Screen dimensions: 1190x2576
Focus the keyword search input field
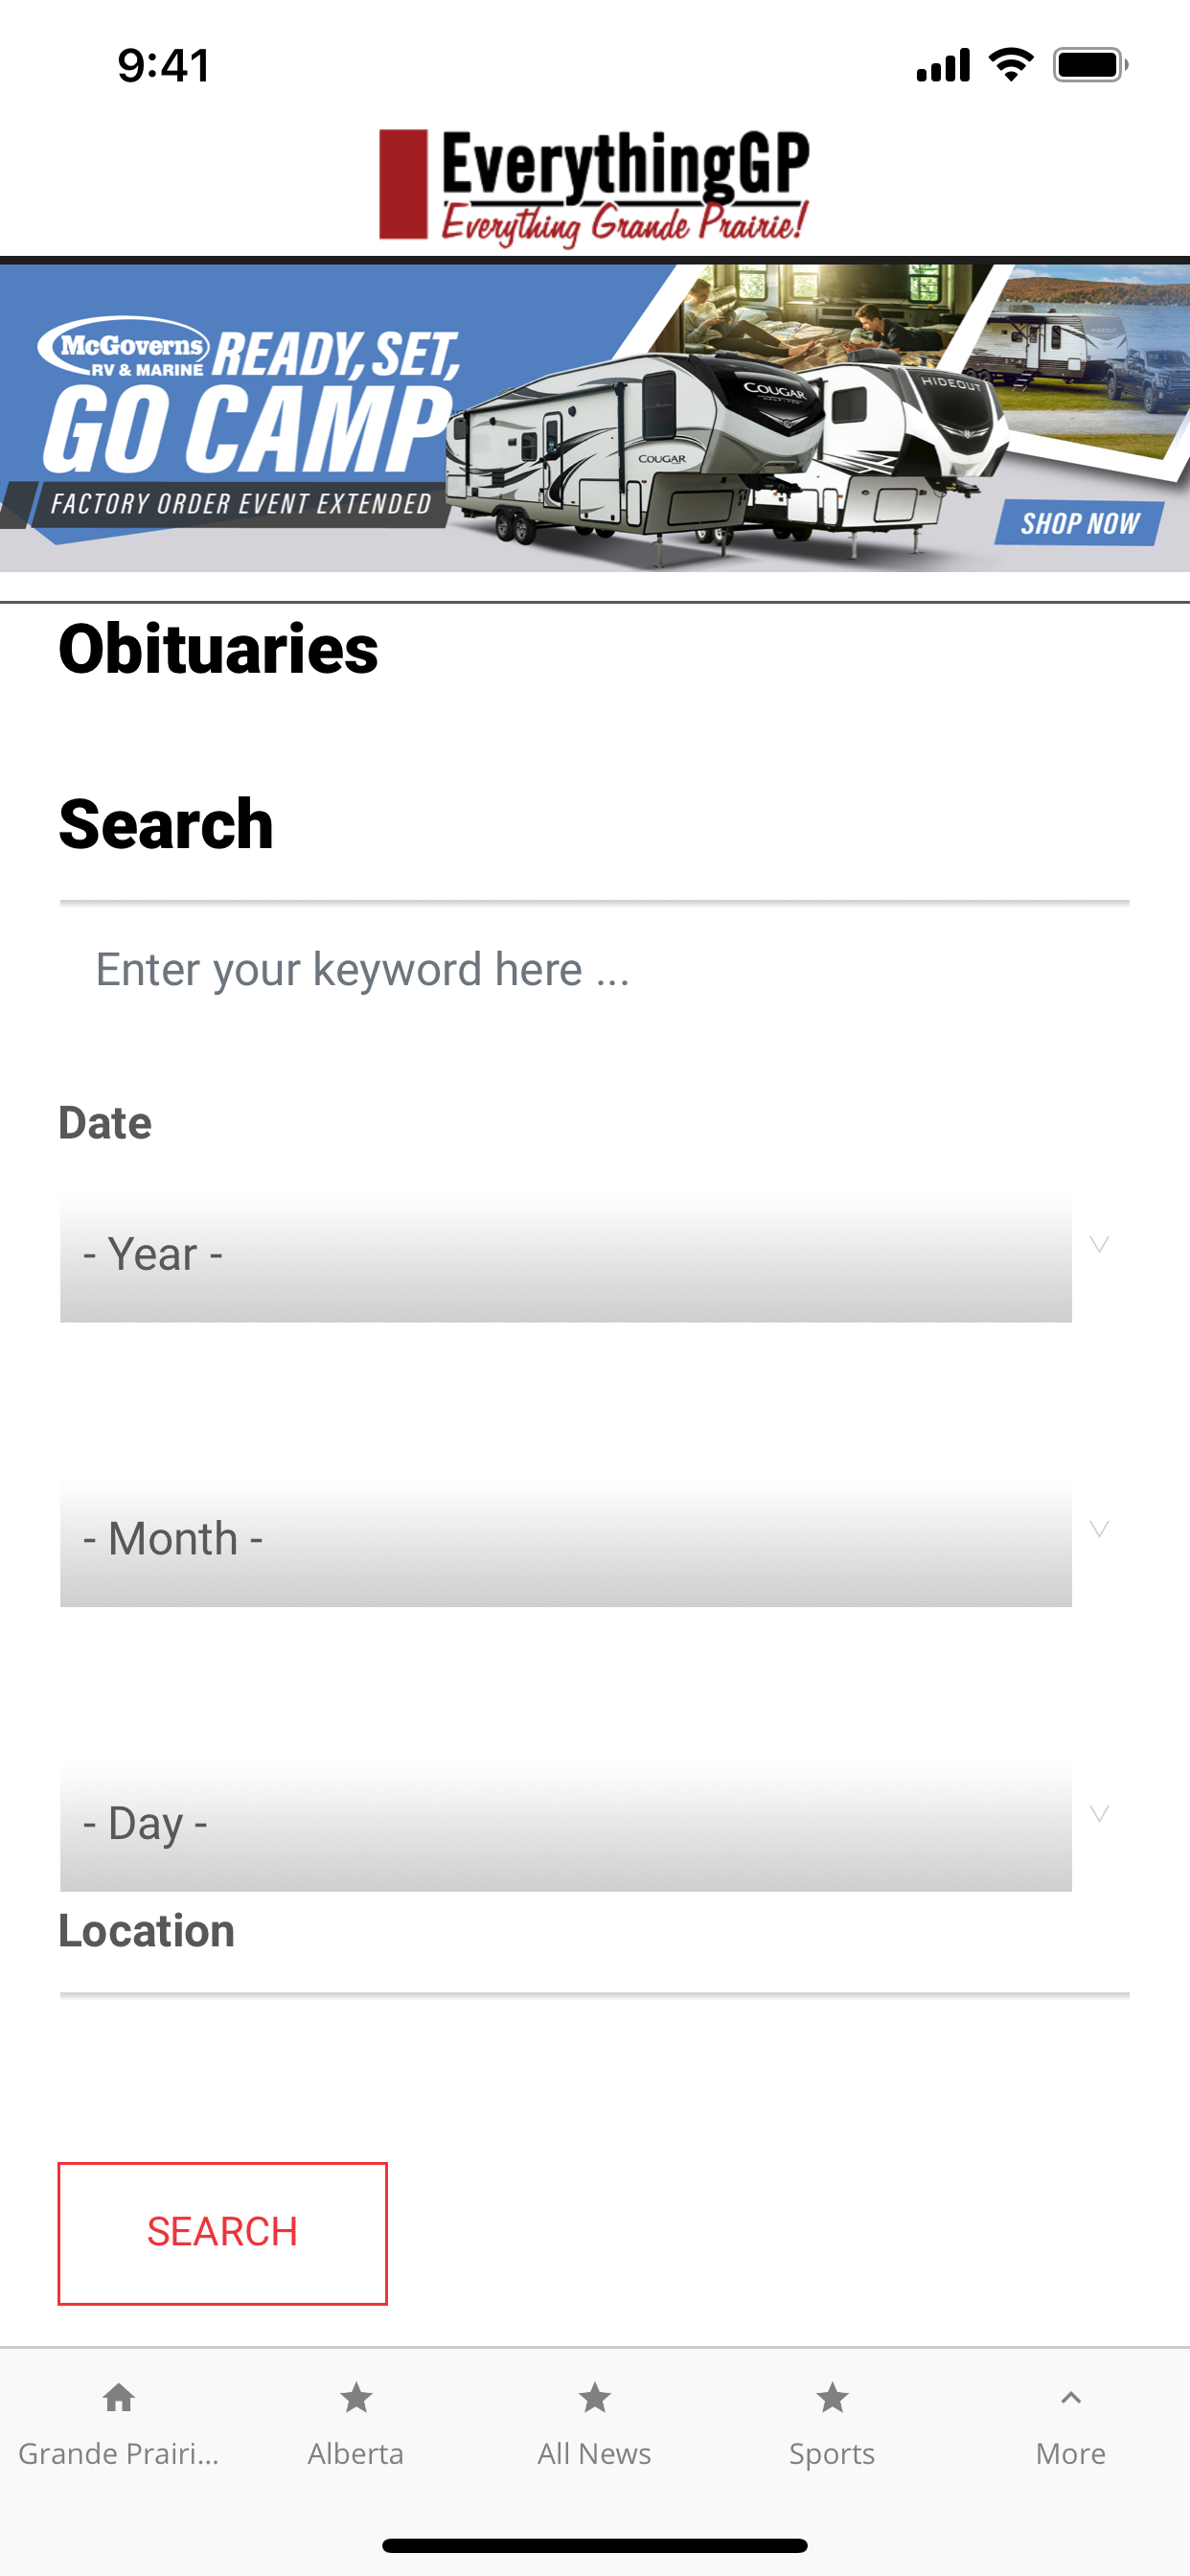[x=595, y=969]
